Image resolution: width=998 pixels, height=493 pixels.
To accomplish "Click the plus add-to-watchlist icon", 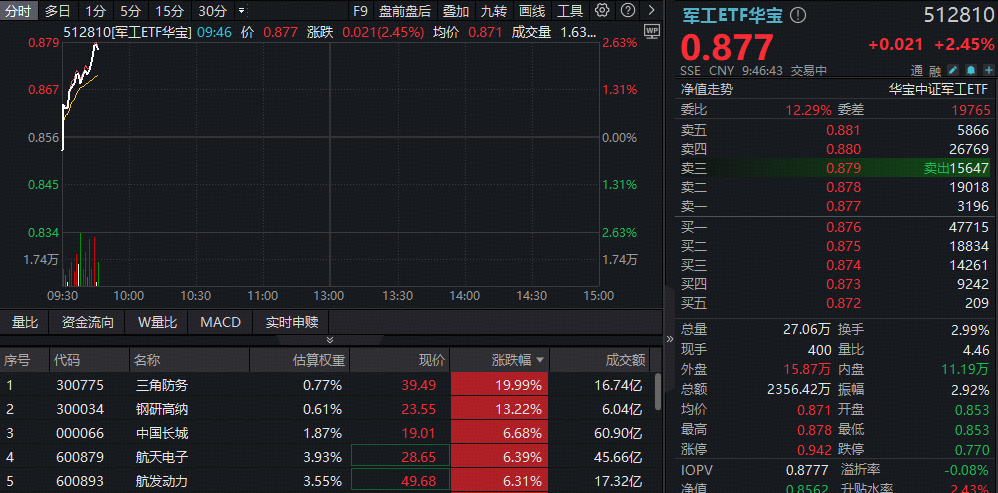I will (985, 71).
